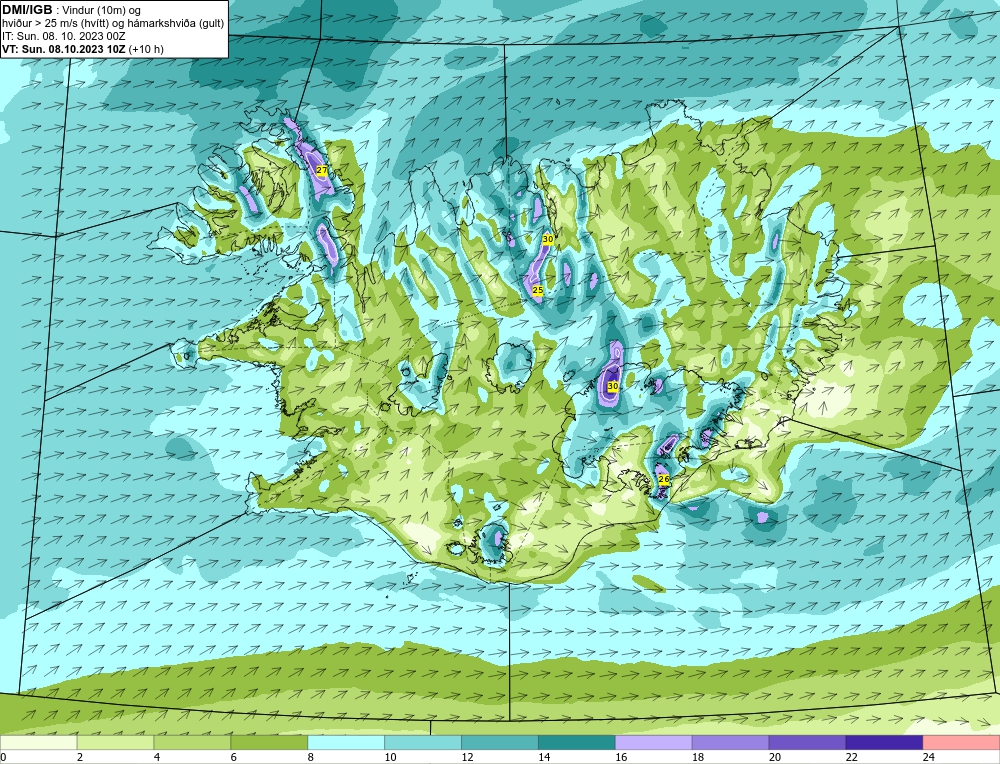The width and height of the screenshot is (1000, 764).
Task: Pick the 8–10 m/s light cyan legend swatch
Action: 346,742
